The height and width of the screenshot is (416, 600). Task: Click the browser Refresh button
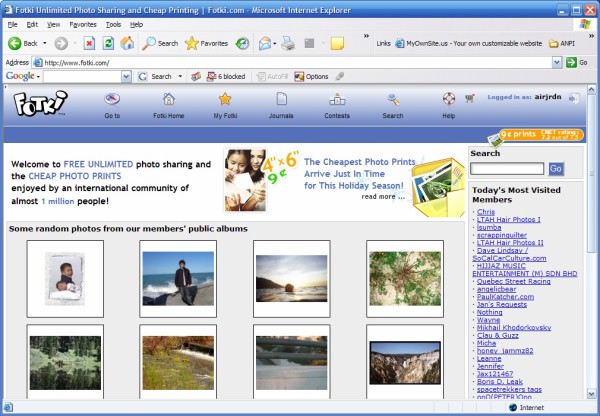coord(108,44)
